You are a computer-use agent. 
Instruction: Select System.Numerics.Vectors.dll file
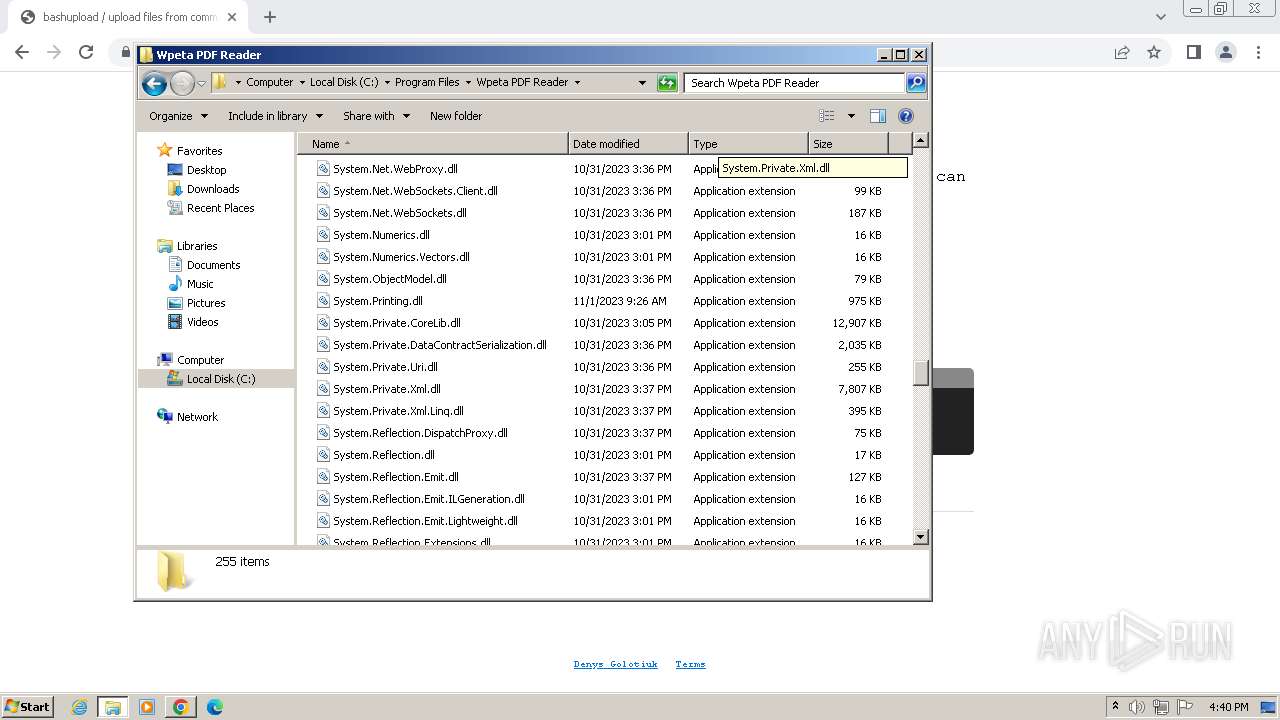(401, 257)
